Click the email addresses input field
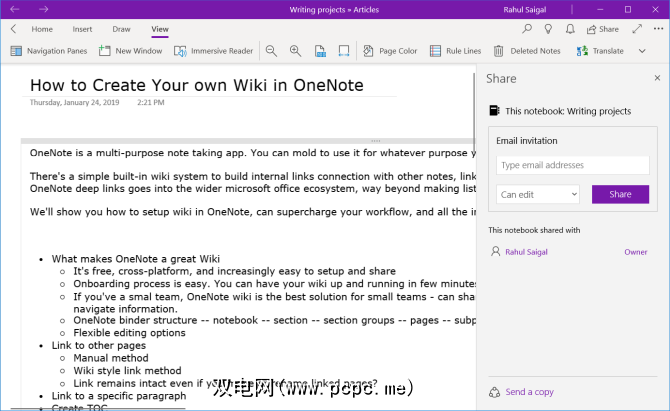 [572, 165]
